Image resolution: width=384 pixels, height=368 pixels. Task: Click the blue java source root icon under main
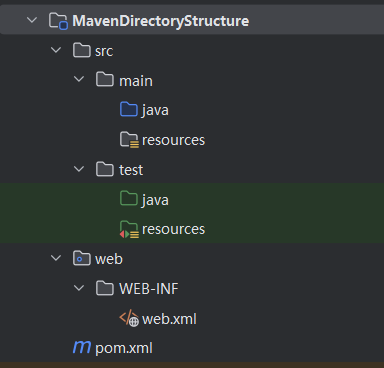(x=129, y=109)
